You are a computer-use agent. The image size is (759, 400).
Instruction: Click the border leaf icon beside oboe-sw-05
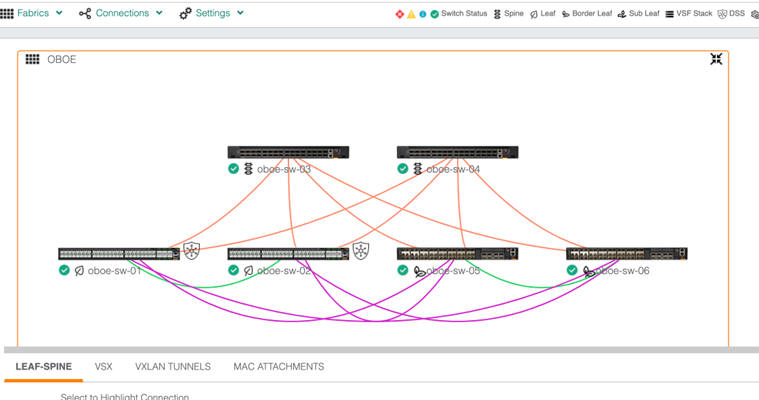tap(419, 270)
